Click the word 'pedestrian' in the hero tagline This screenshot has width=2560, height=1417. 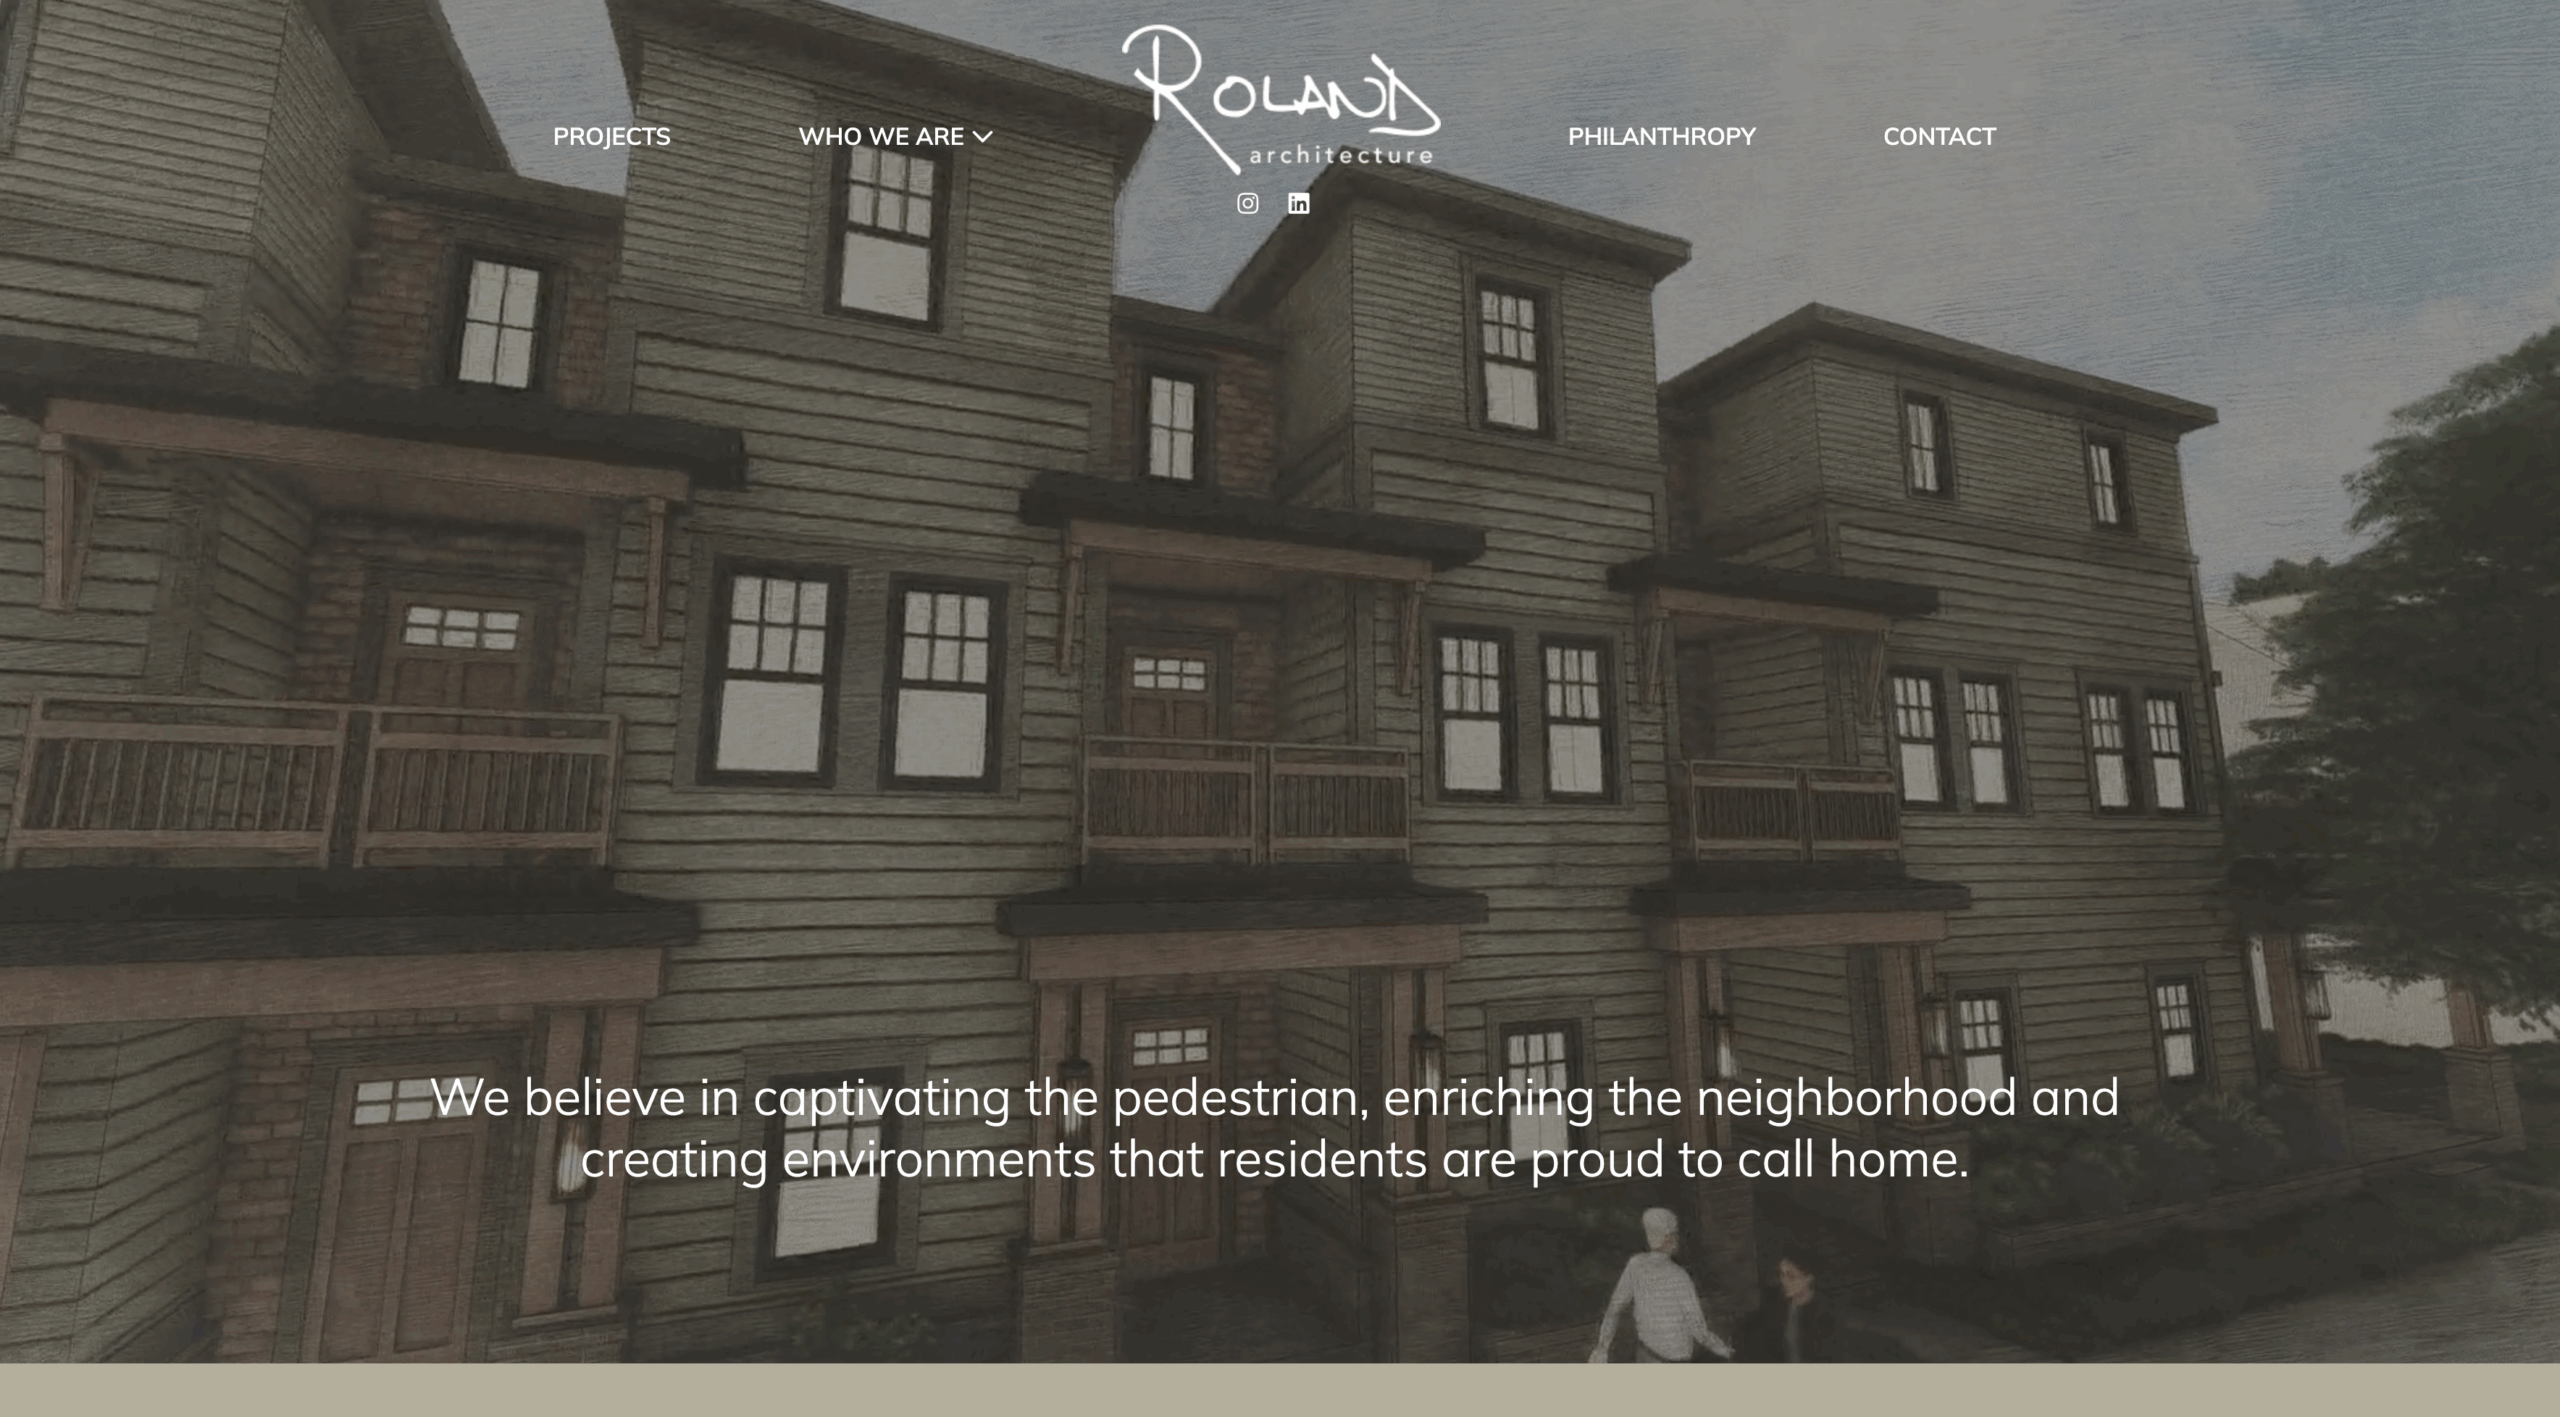point(1238,1097)
